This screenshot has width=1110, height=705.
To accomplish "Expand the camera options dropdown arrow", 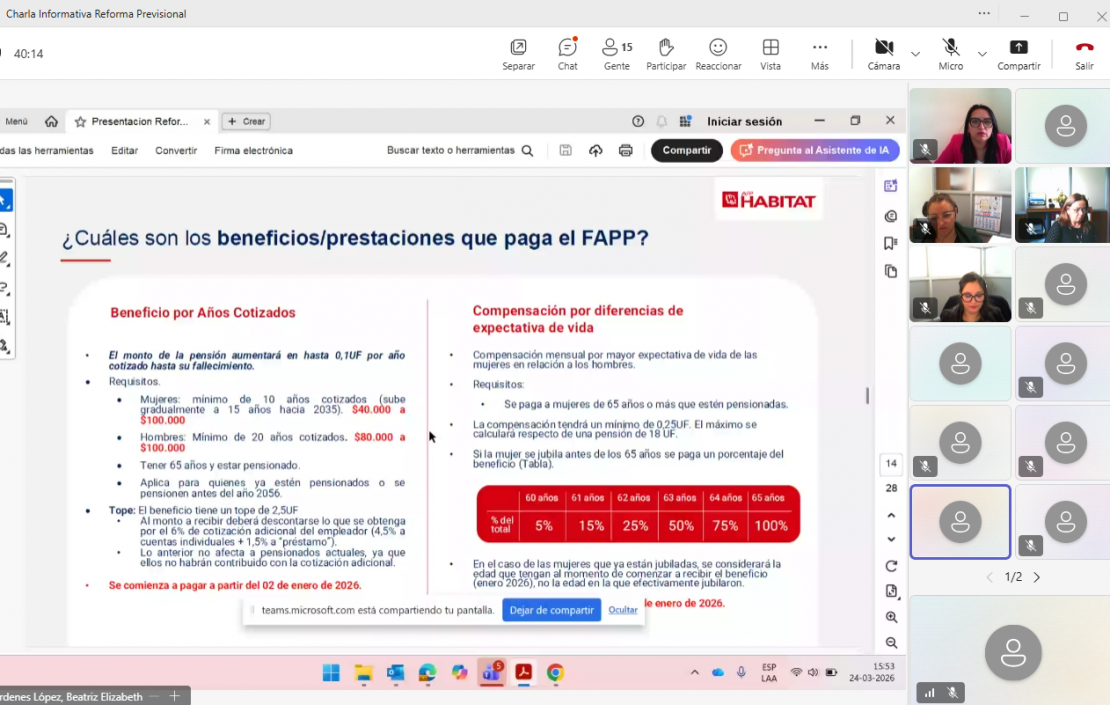I will [915, 54].
